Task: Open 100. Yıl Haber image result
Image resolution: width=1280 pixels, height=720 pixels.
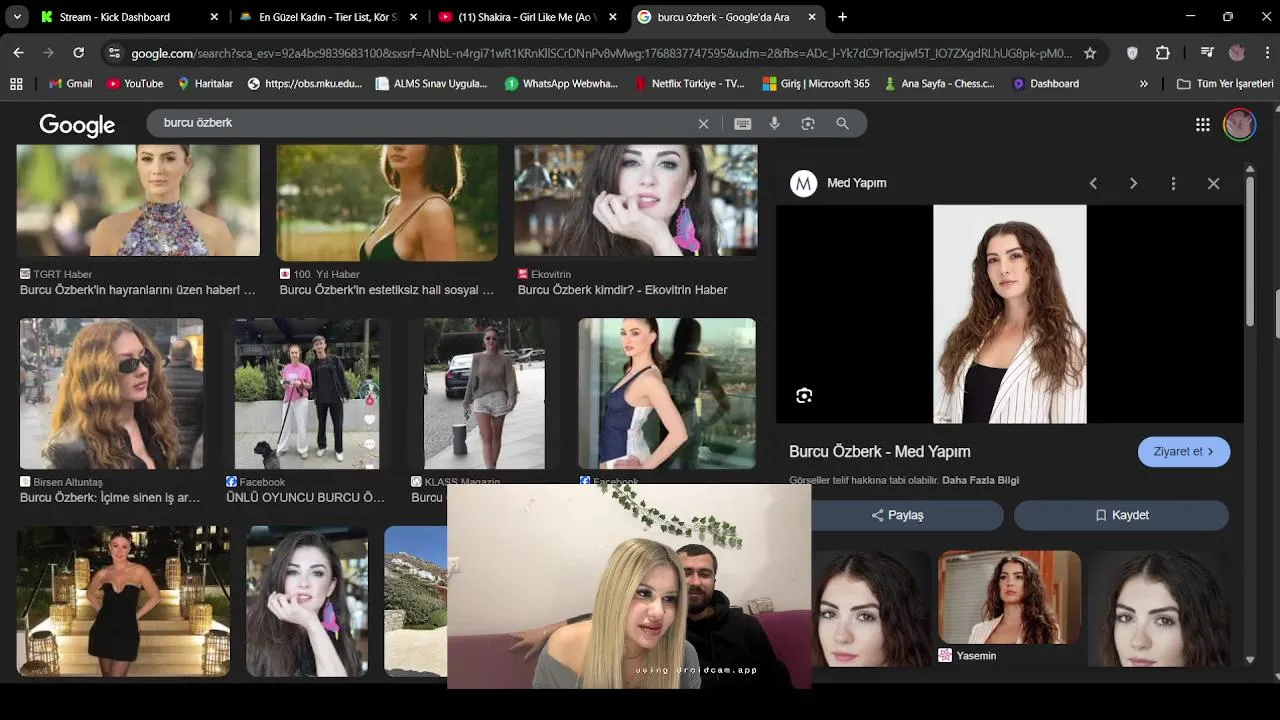Action: [x=387, y=203]
